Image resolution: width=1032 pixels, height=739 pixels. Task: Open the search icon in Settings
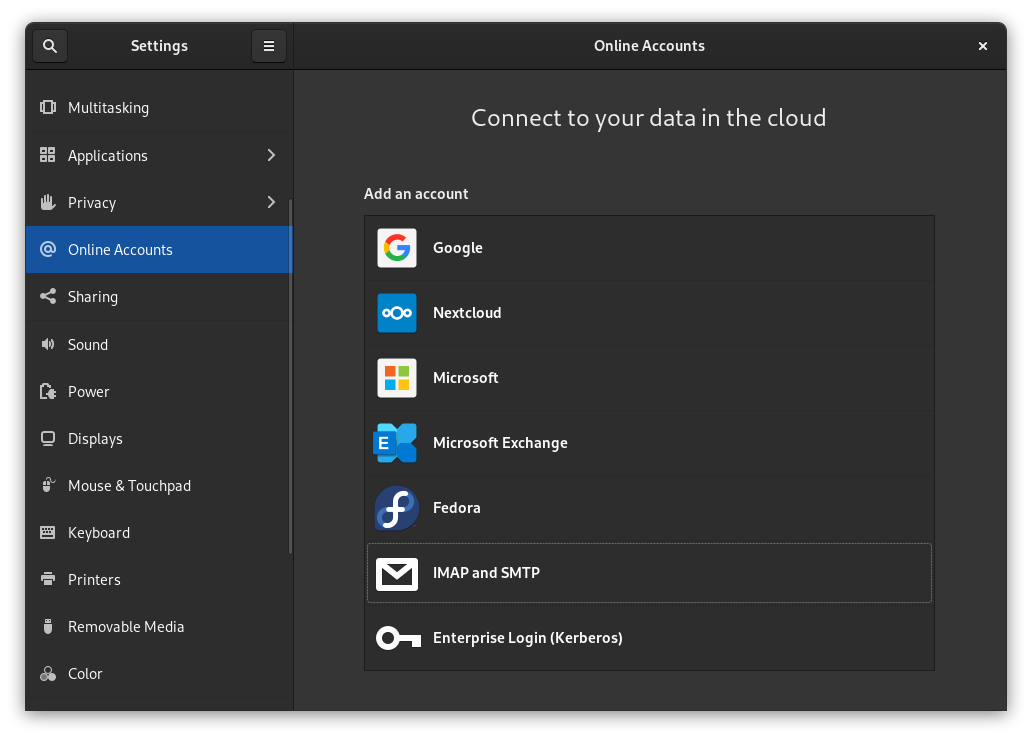pos(49,45)
